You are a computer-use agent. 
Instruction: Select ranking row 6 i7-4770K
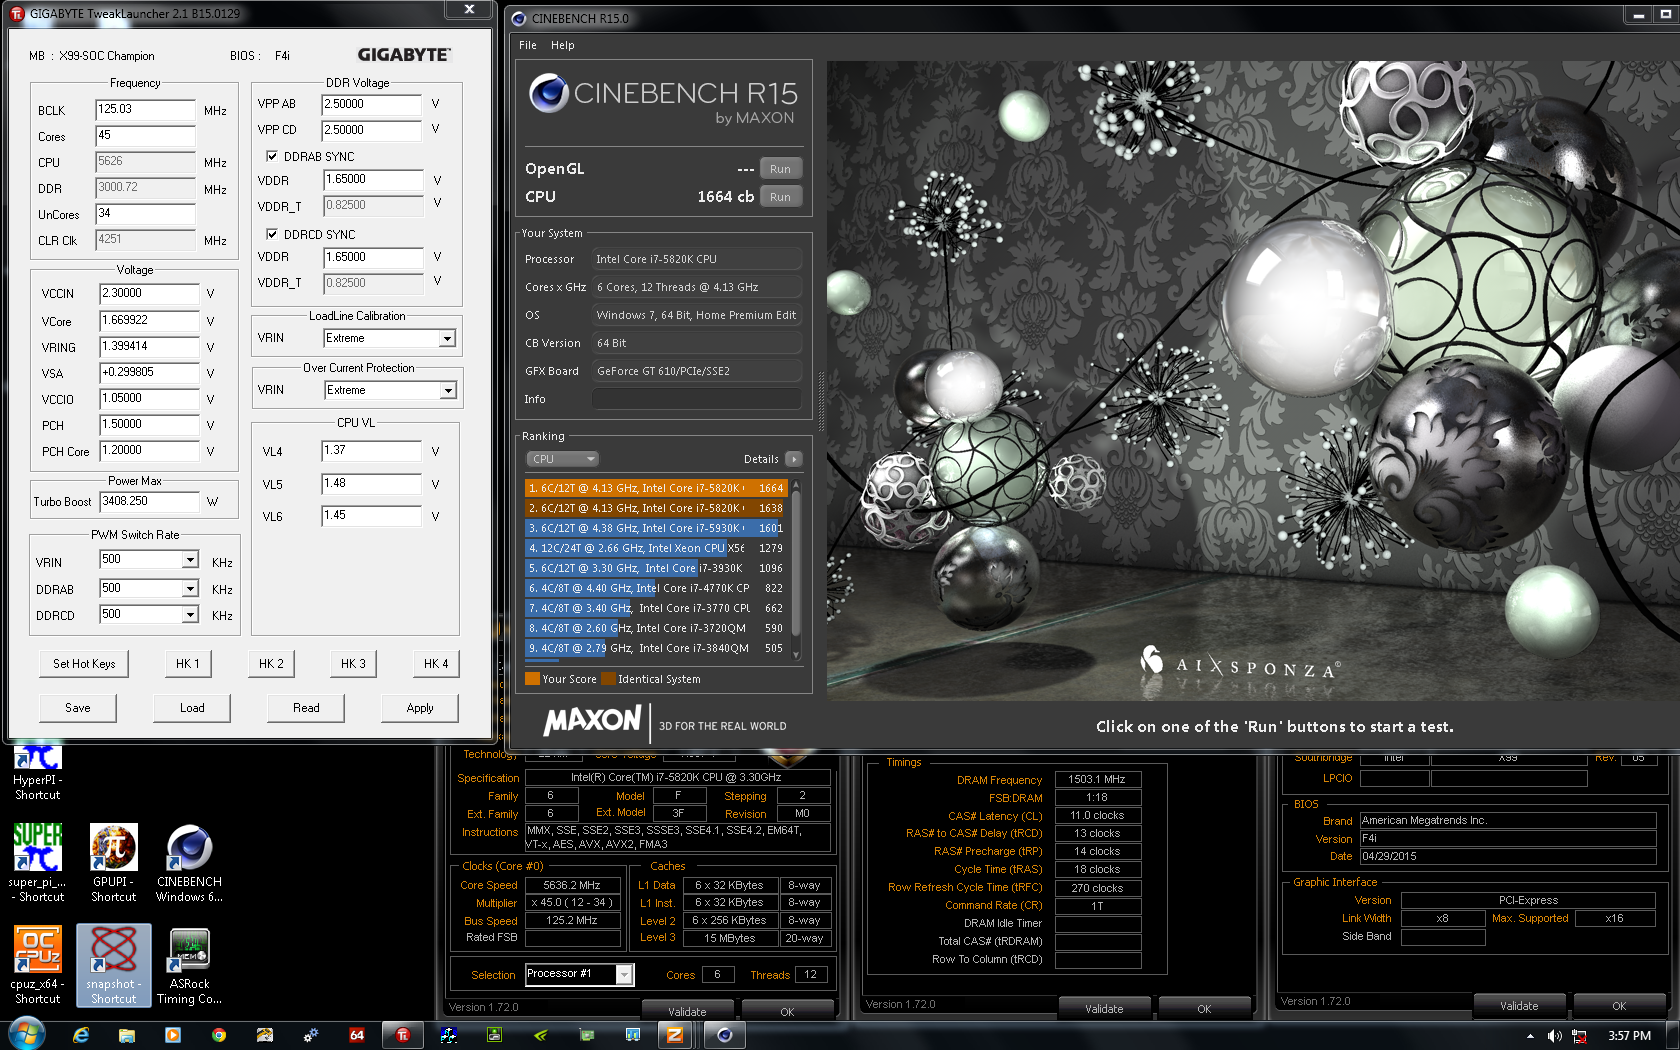pyautogui.click(x=656, y=588)
